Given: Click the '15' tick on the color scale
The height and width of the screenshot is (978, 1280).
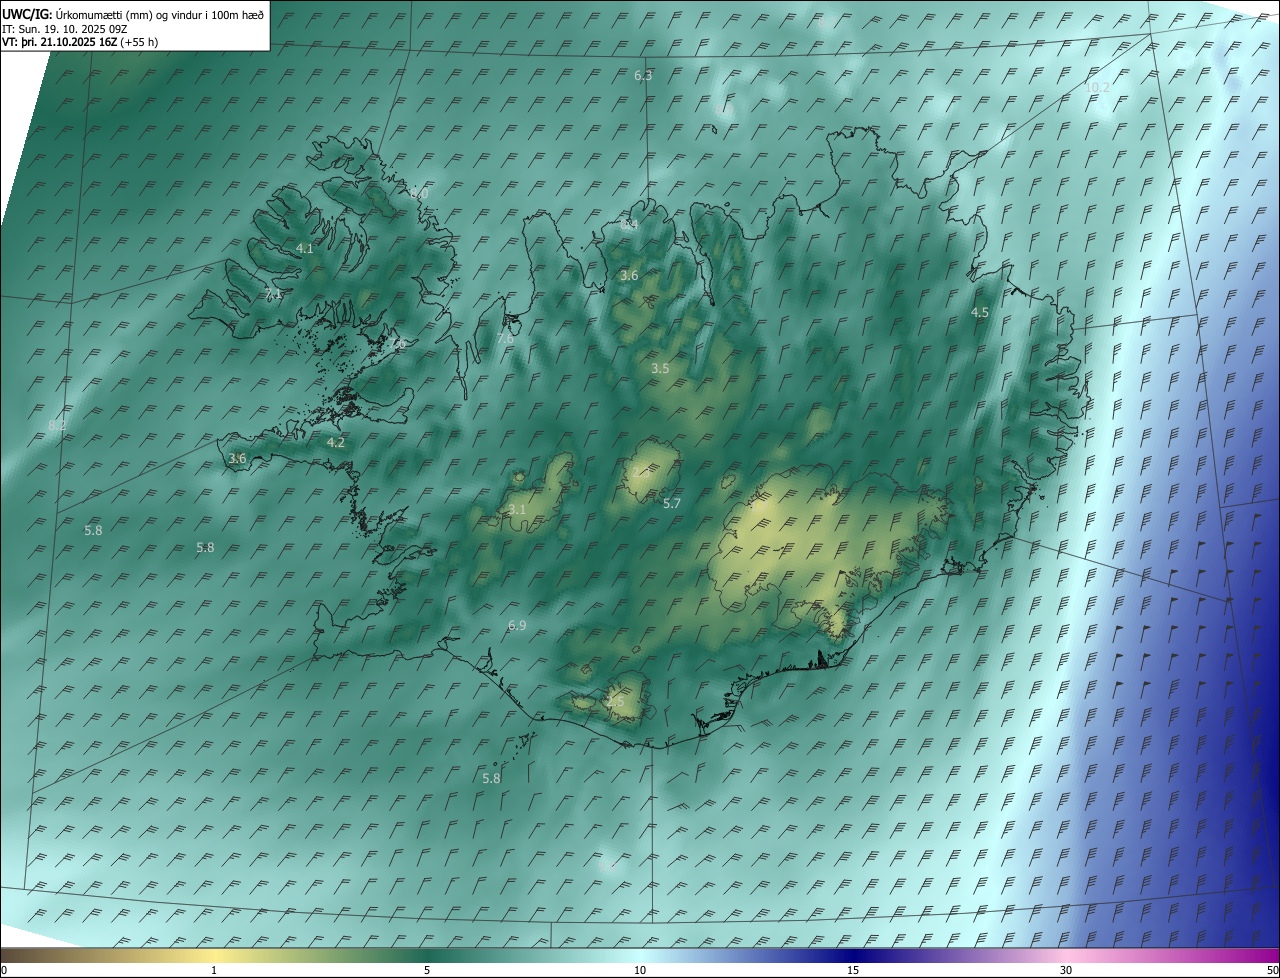Looking at the screenshot, I should coord(853,970).
